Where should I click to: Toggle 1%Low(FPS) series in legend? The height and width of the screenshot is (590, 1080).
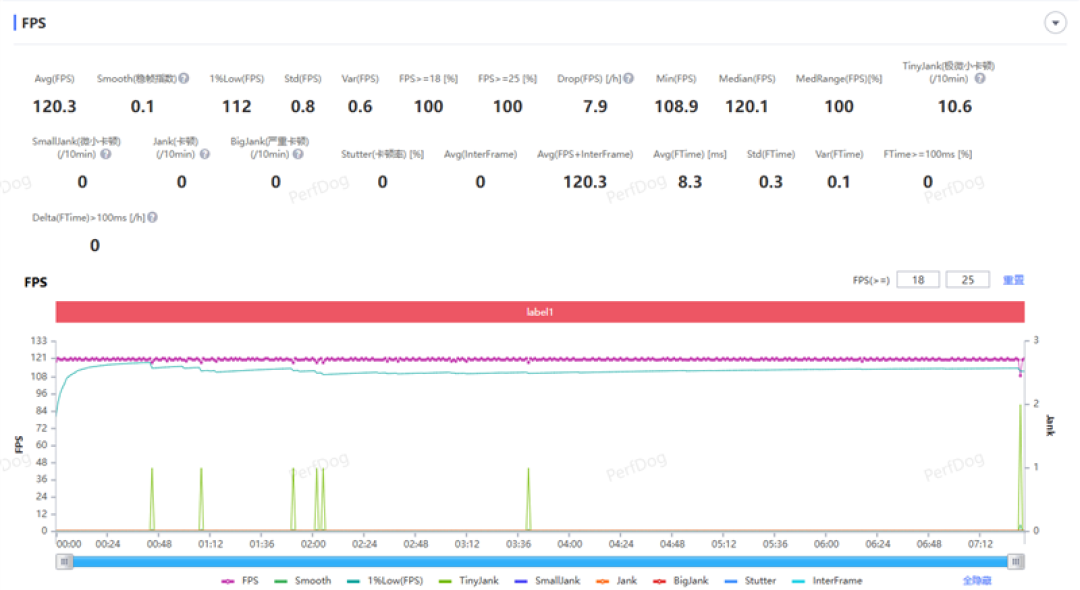click(x=385, y=581)
